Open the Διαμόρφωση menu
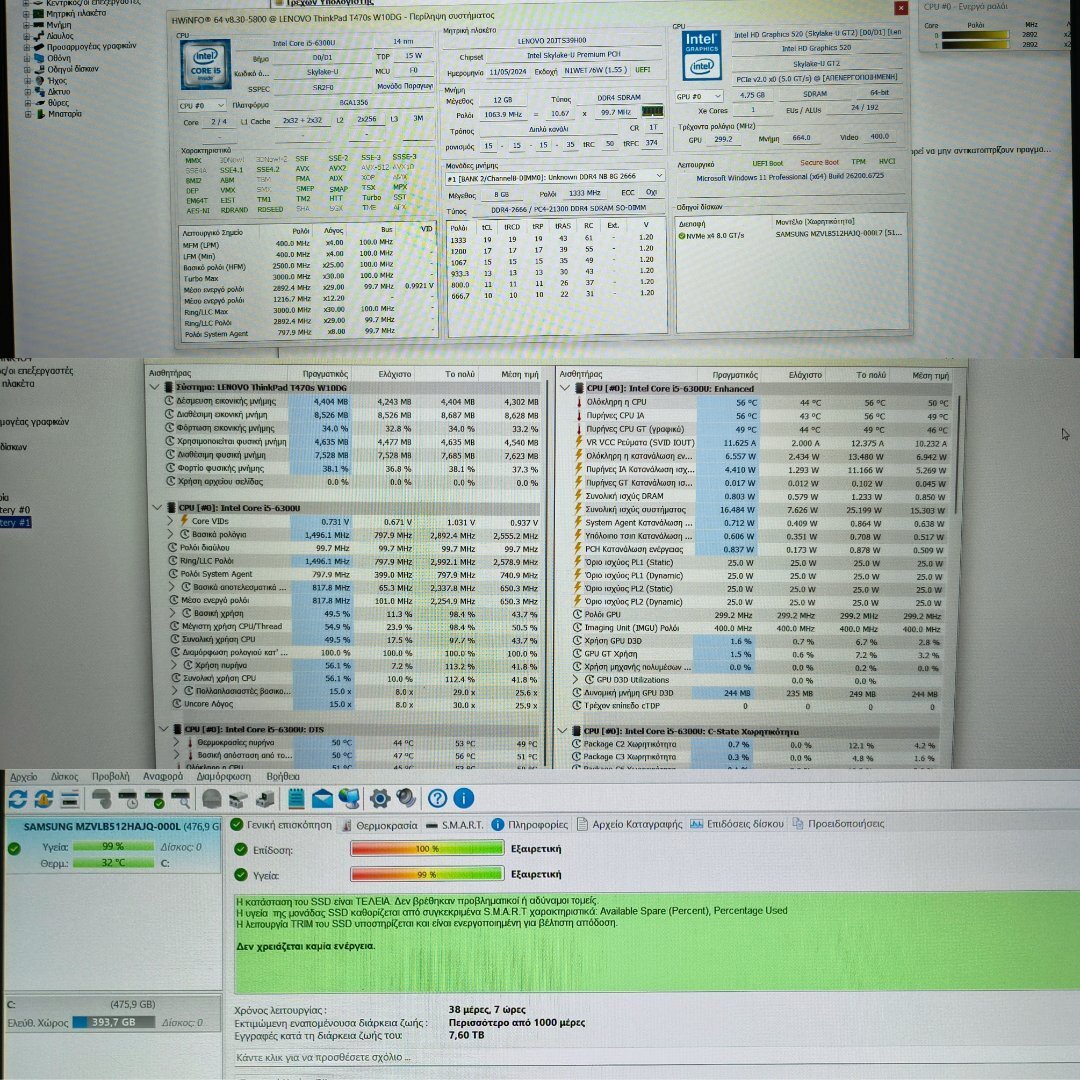Viewport: 1080px width, 1080px height. coord(224,777)
